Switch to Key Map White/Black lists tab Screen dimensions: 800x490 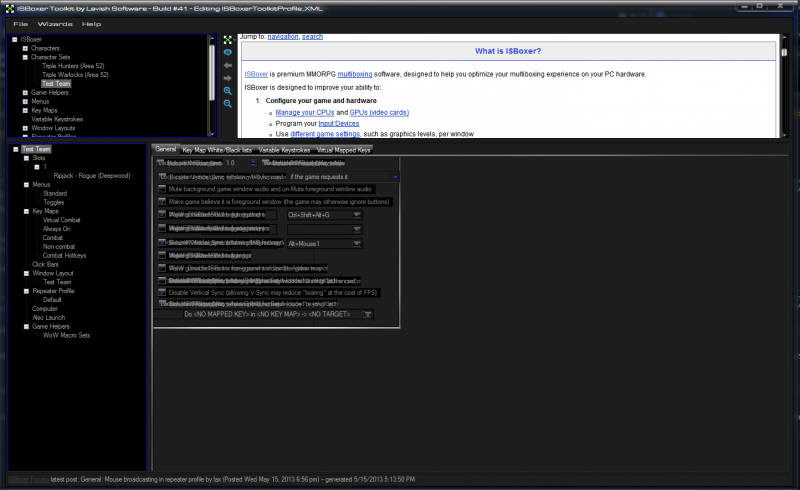point(217,150)
